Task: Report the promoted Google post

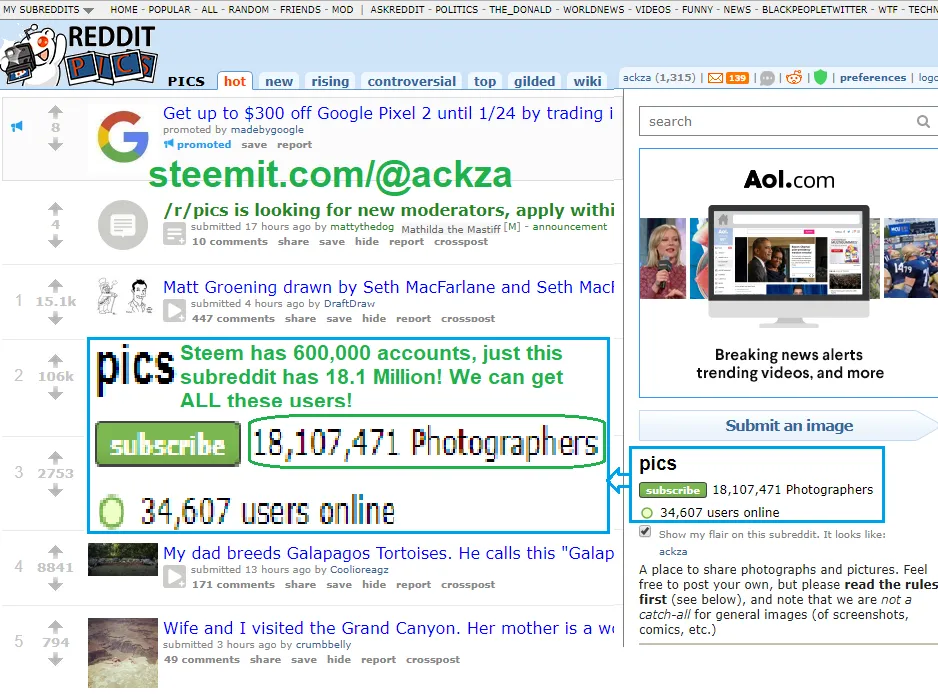Action: 294,144
